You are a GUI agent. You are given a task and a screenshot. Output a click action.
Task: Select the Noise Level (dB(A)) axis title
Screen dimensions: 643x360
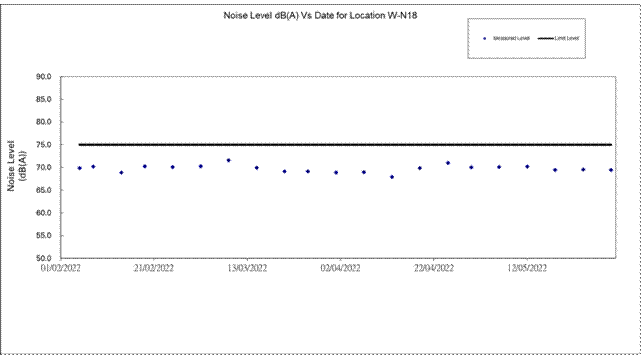(16, 166)
